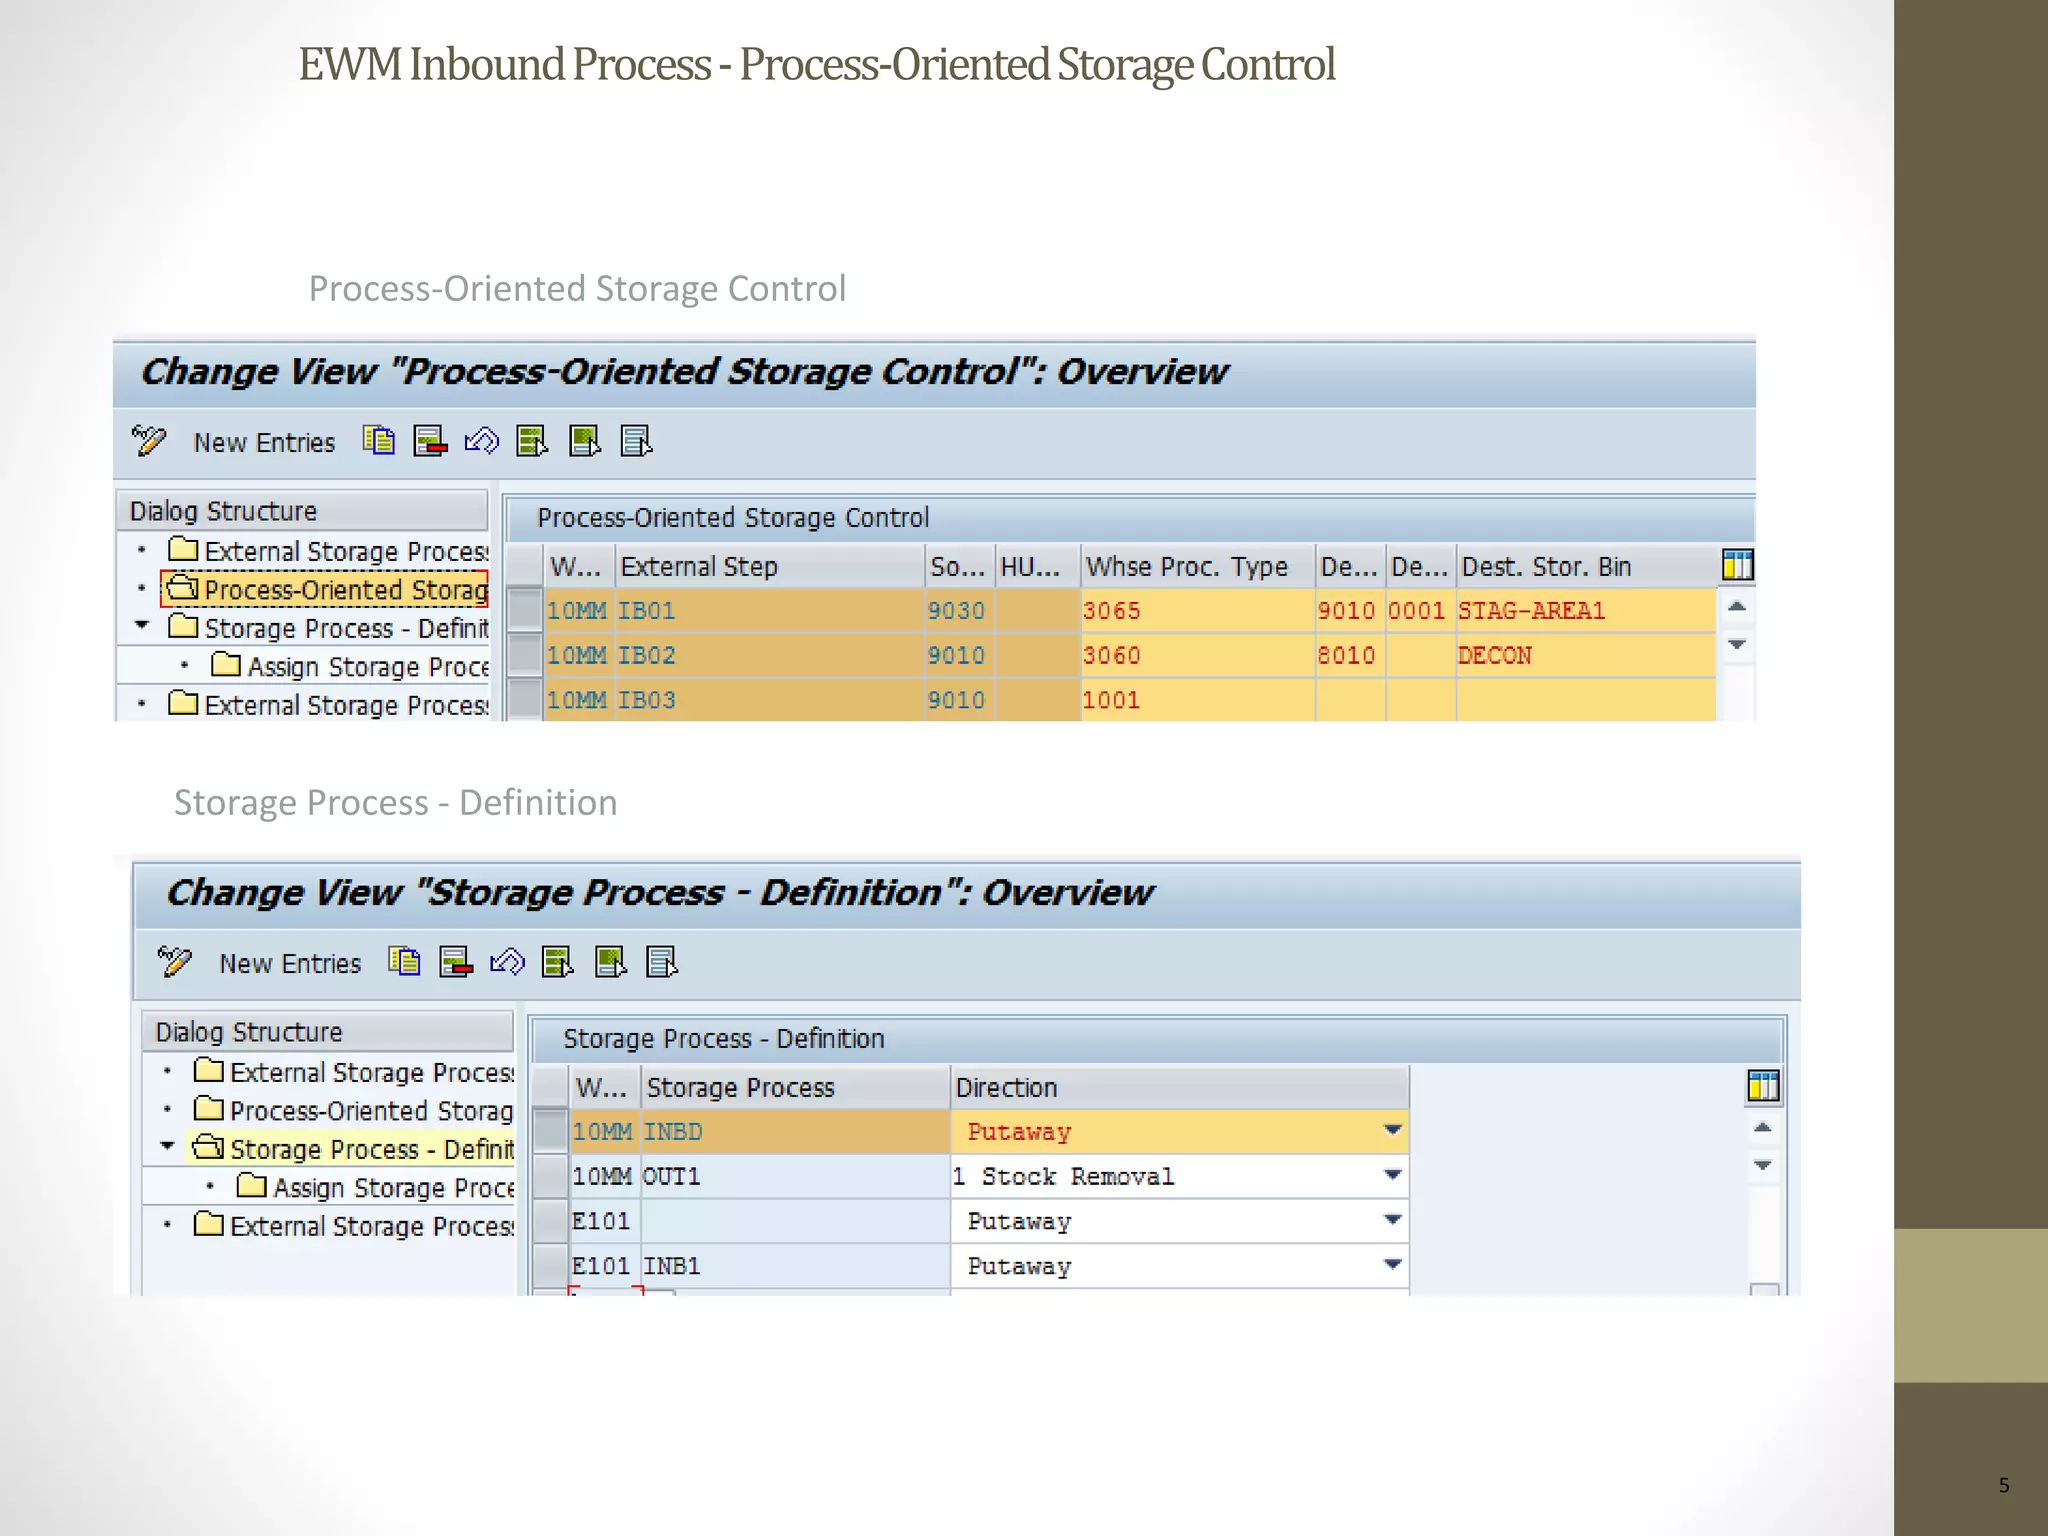The height and width of the screenshot is (1536, 2048).
Task: Click Select Block icon in lower toolbar
Action: tap(610, 962)
